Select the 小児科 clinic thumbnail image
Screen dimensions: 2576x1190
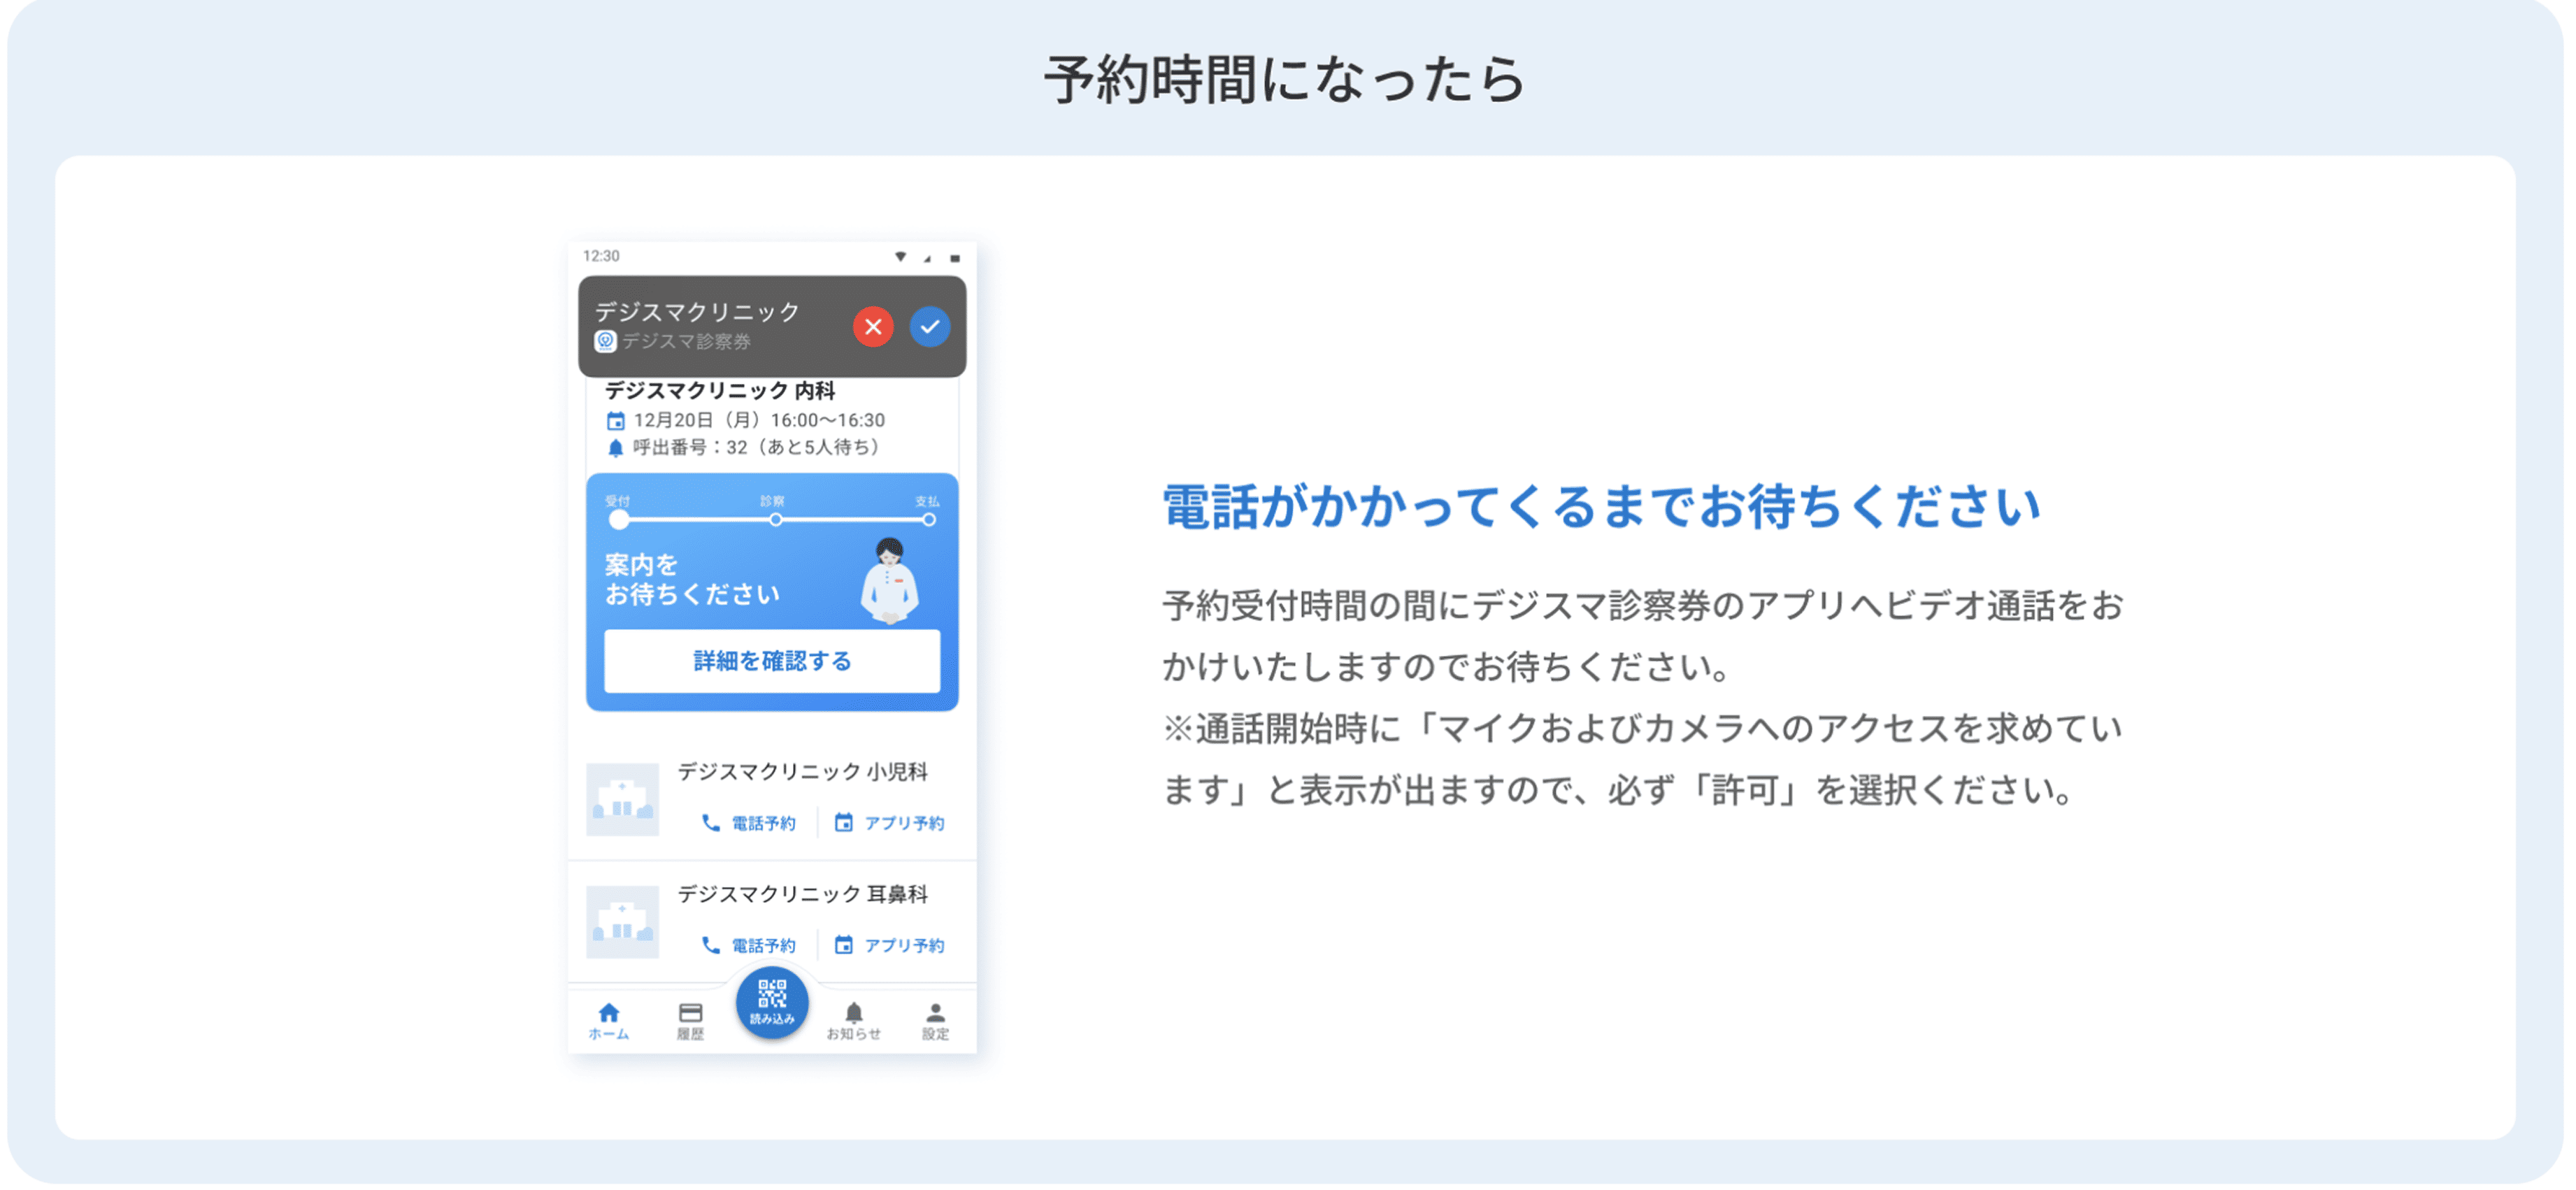(622, 800)
